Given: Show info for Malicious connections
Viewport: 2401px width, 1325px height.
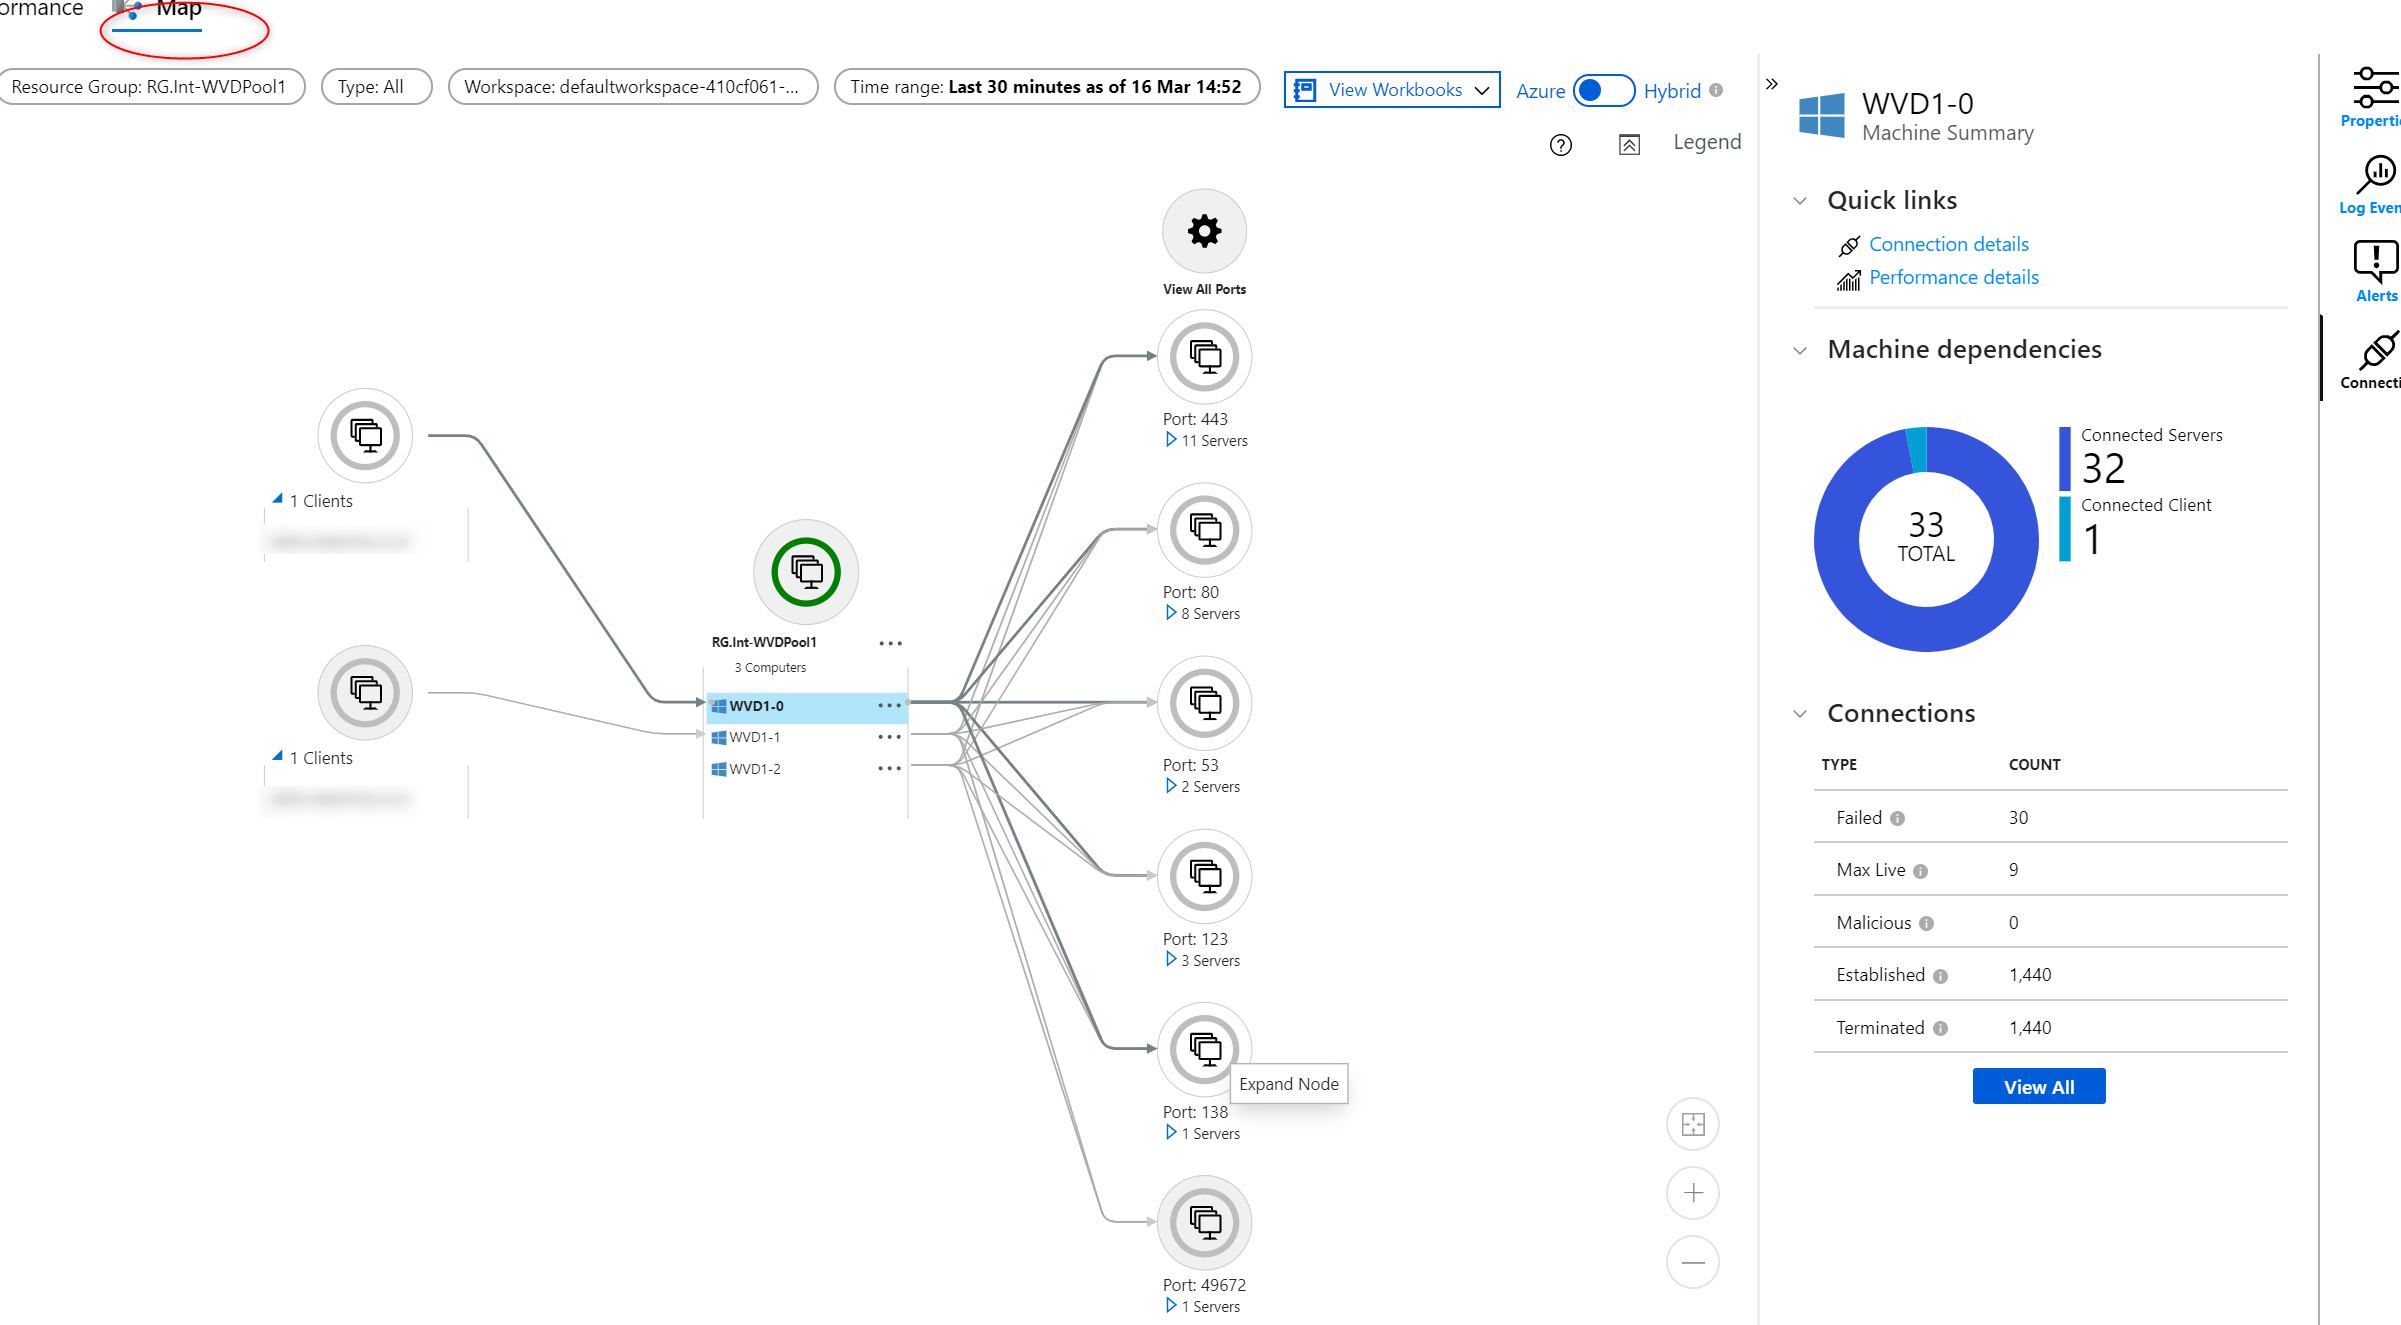Looking at the screenshot, I should click(x=1926, y=923).
